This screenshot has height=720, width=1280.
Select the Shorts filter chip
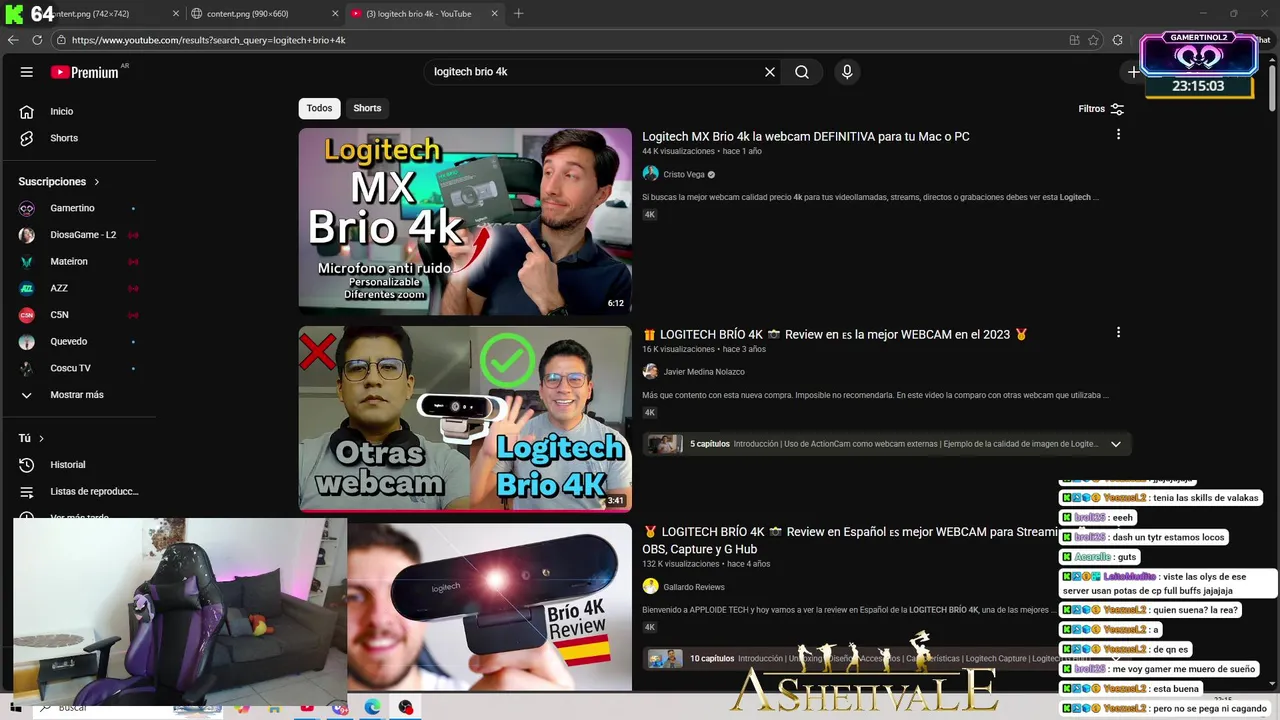point(367,108)
